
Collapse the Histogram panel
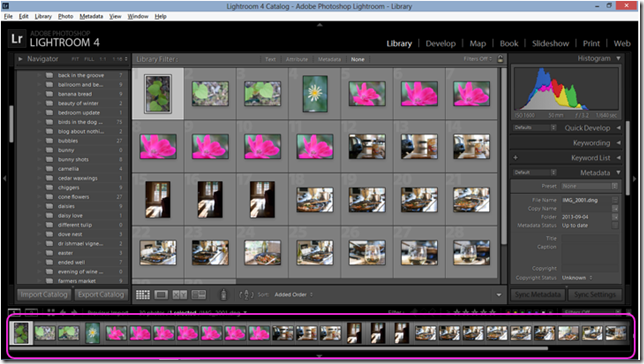pos(618,59)
